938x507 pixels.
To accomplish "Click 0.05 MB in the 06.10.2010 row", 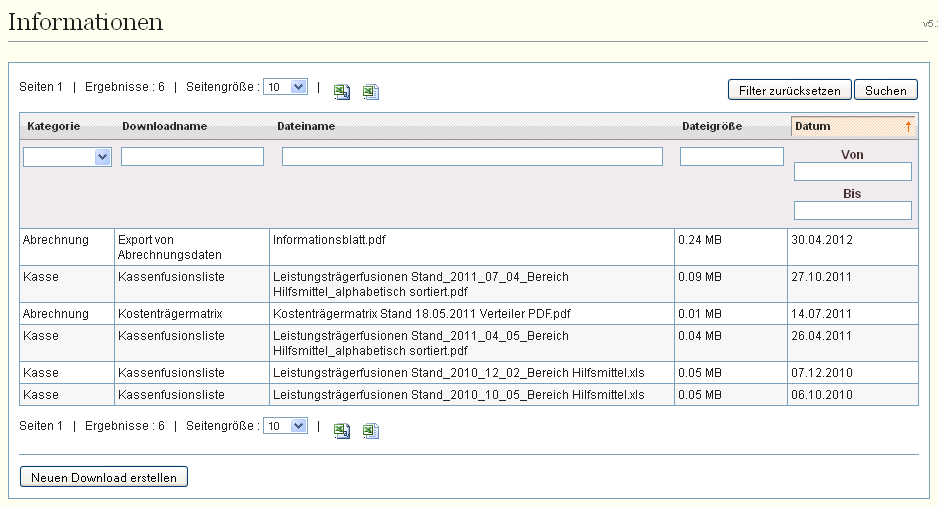I will pos(700,395).
